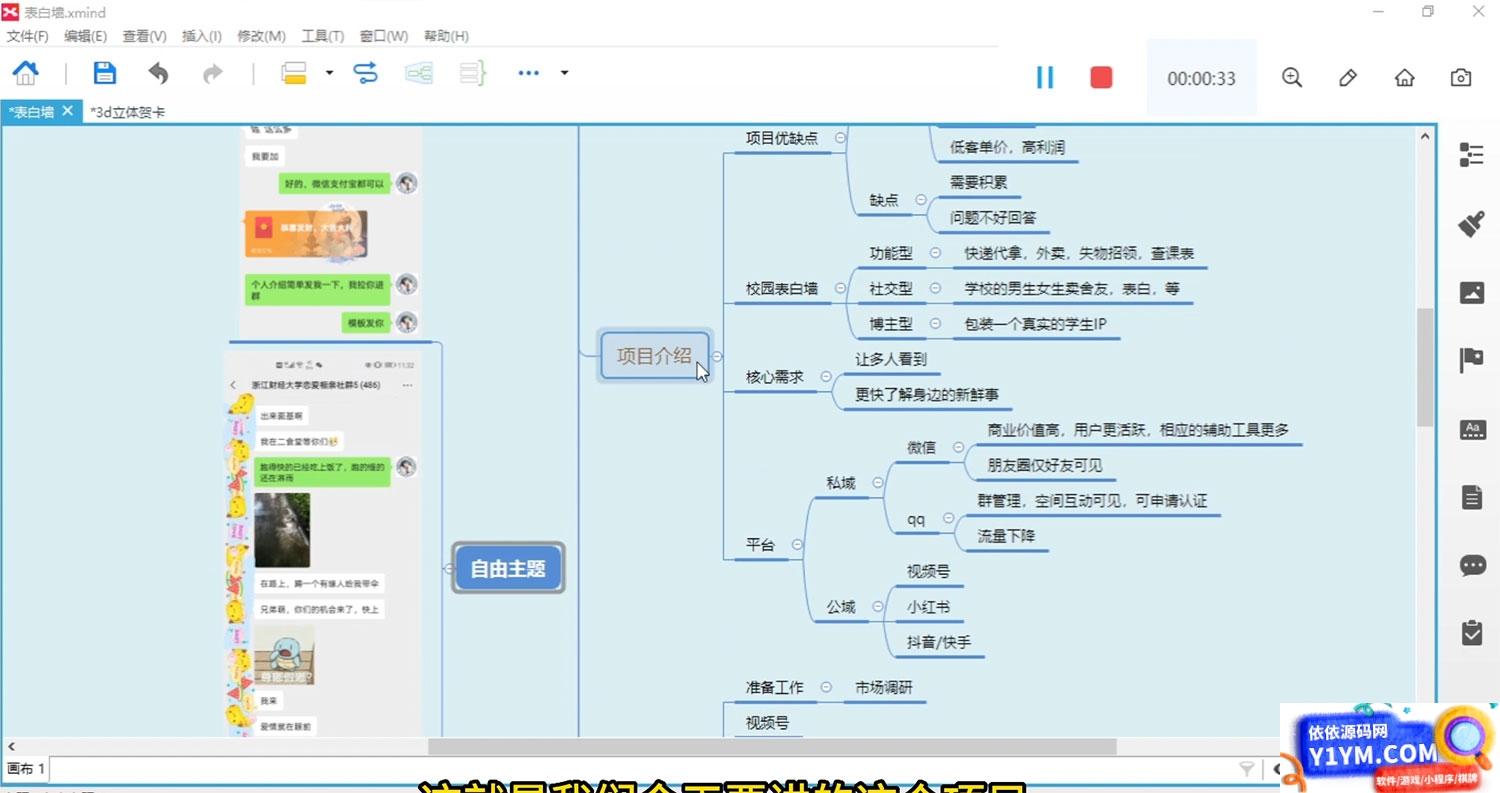The height and width of the screenshot is (793, 1500).
Task: Open the Image panel in sidebar
Action: (1472, 292)
